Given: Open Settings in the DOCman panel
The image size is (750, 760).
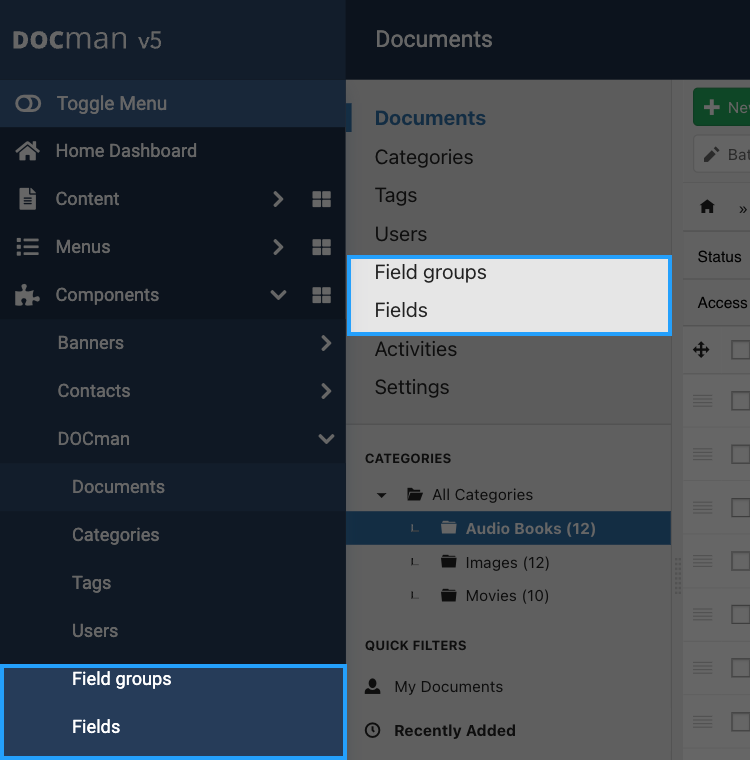Looking at the screenshot, I should [x=412, y=387].
